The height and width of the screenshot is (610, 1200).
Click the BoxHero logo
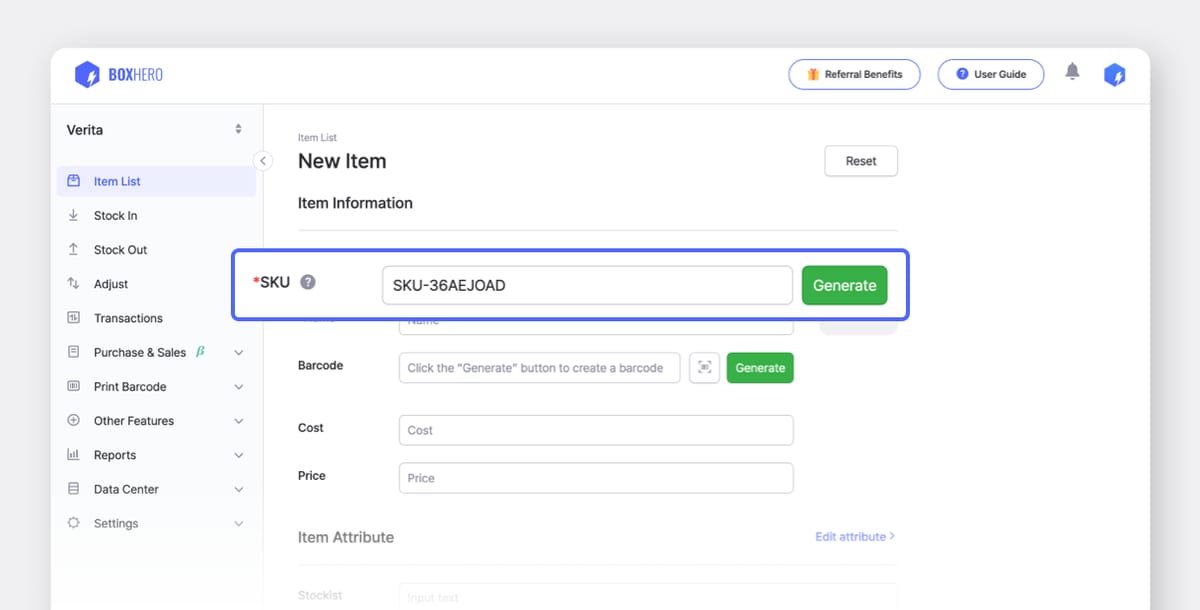[x=118, y=75]
